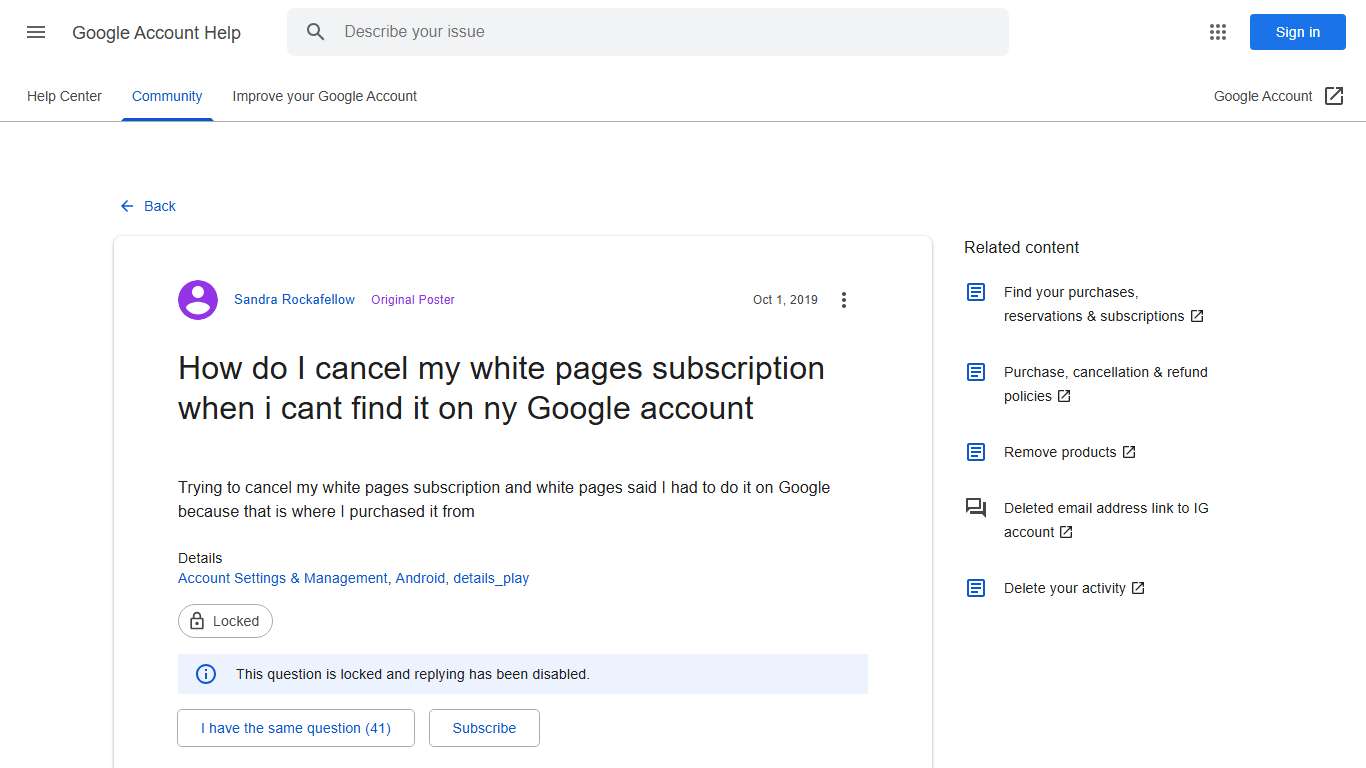Click the info icon in the locked notice

pos(205,674)
